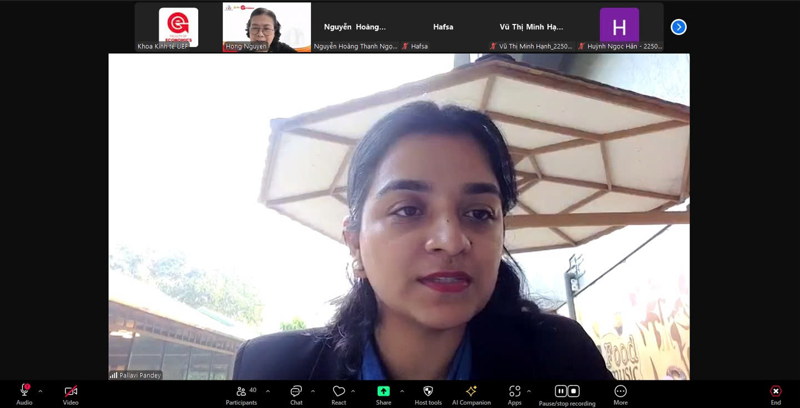
Task: Open Host tools shield icon
Action: [x=428, y=391]
